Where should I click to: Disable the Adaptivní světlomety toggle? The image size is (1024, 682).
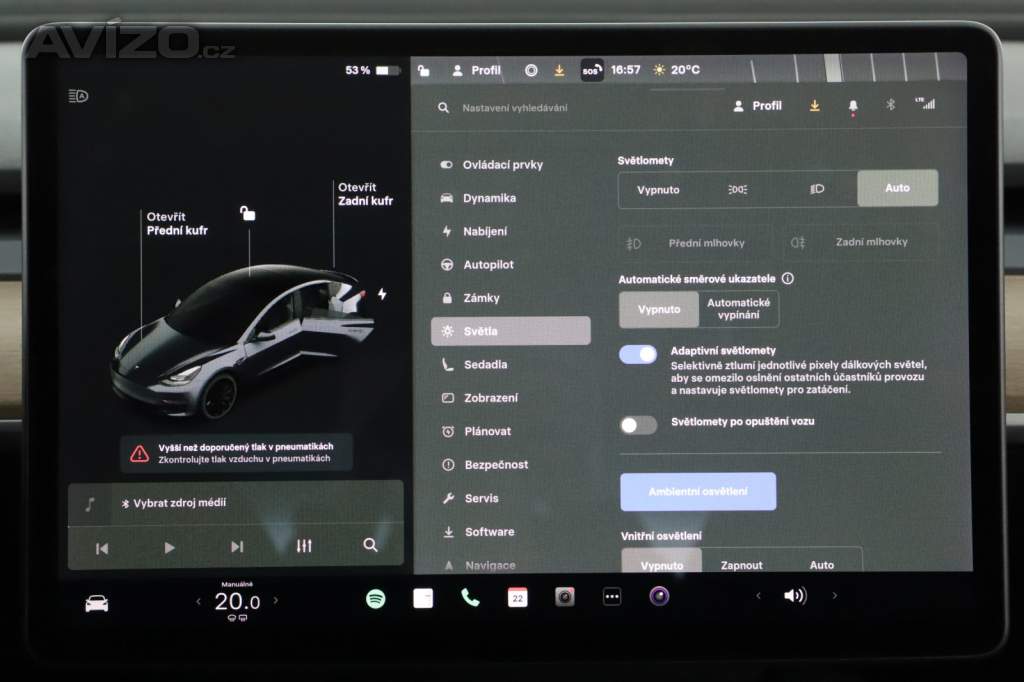pos(638,354)
